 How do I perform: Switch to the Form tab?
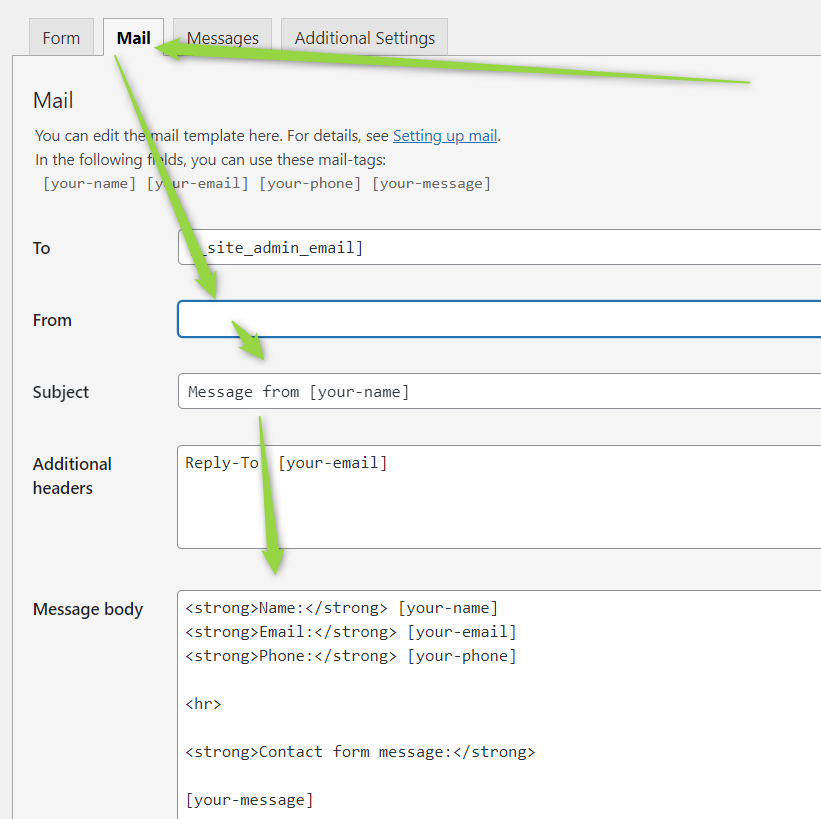point(61,38)
